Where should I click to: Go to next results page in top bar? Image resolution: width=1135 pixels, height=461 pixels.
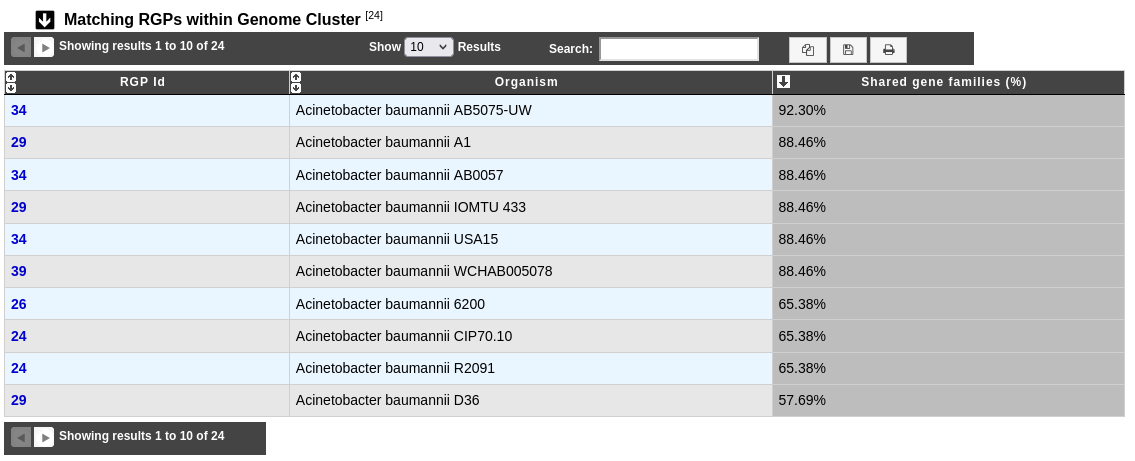coord(44,47)
